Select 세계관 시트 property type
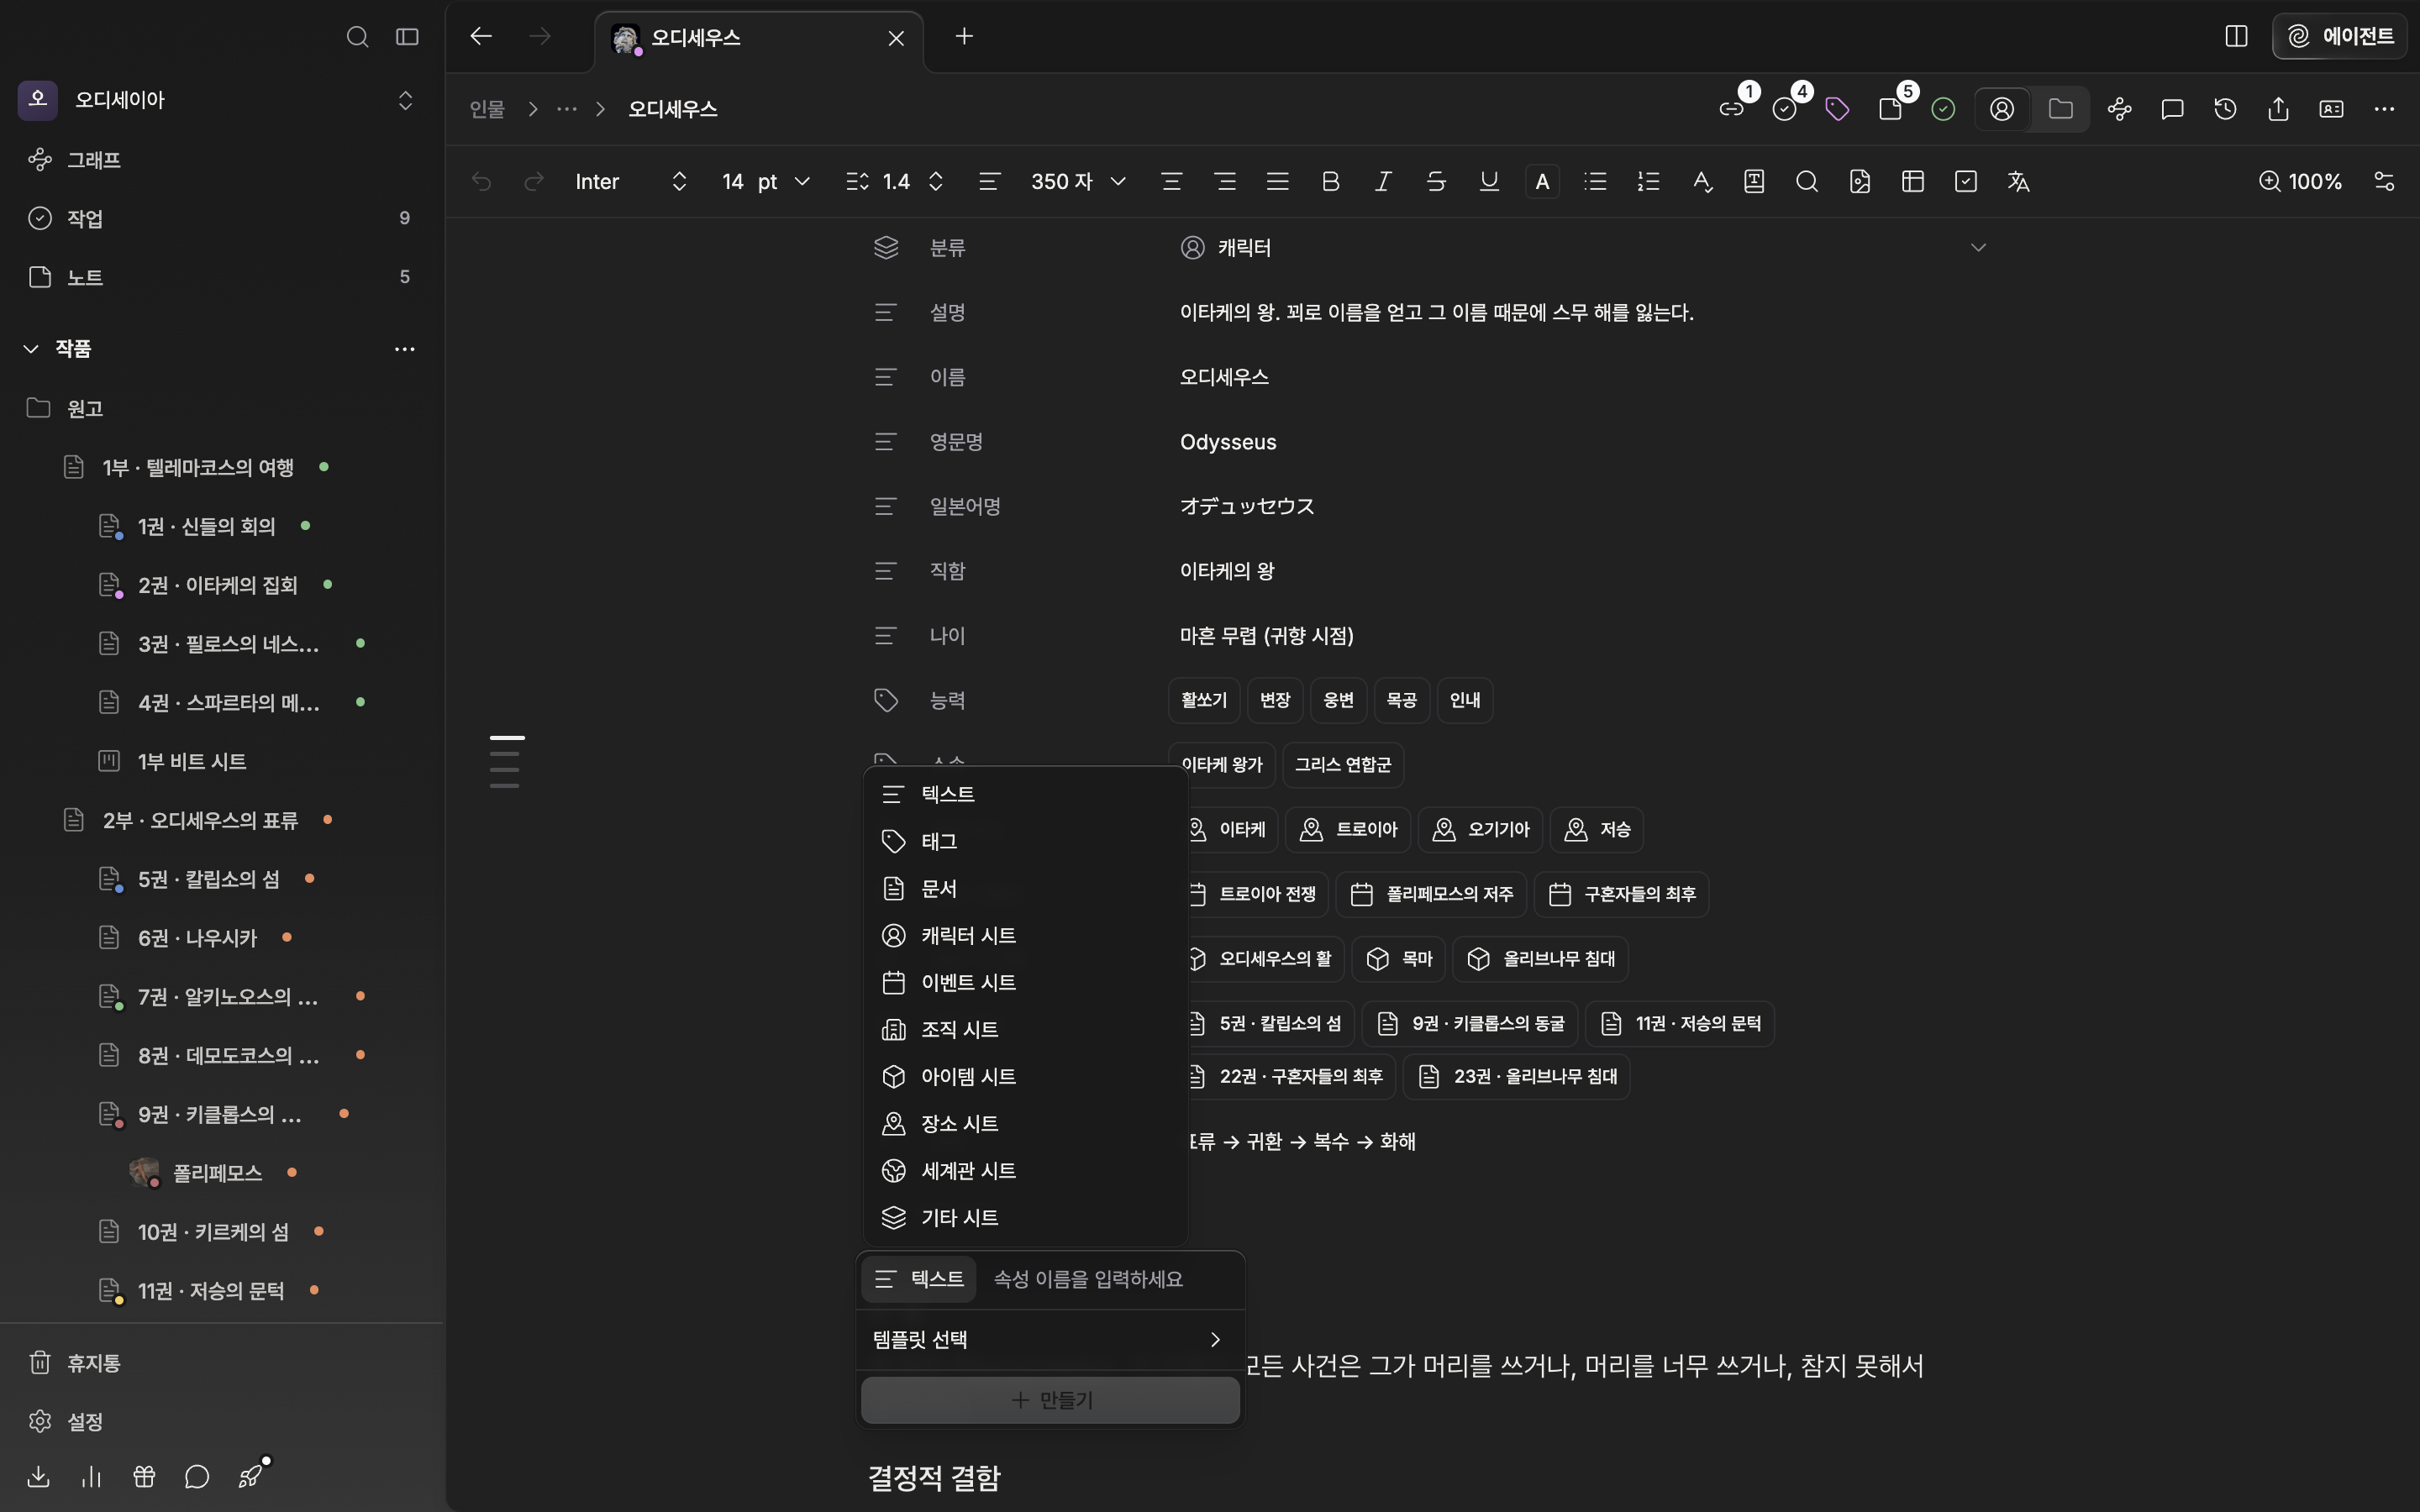Image resolution: width=2420 pixels, height=1512 pixels. tap(1024, 1171)
